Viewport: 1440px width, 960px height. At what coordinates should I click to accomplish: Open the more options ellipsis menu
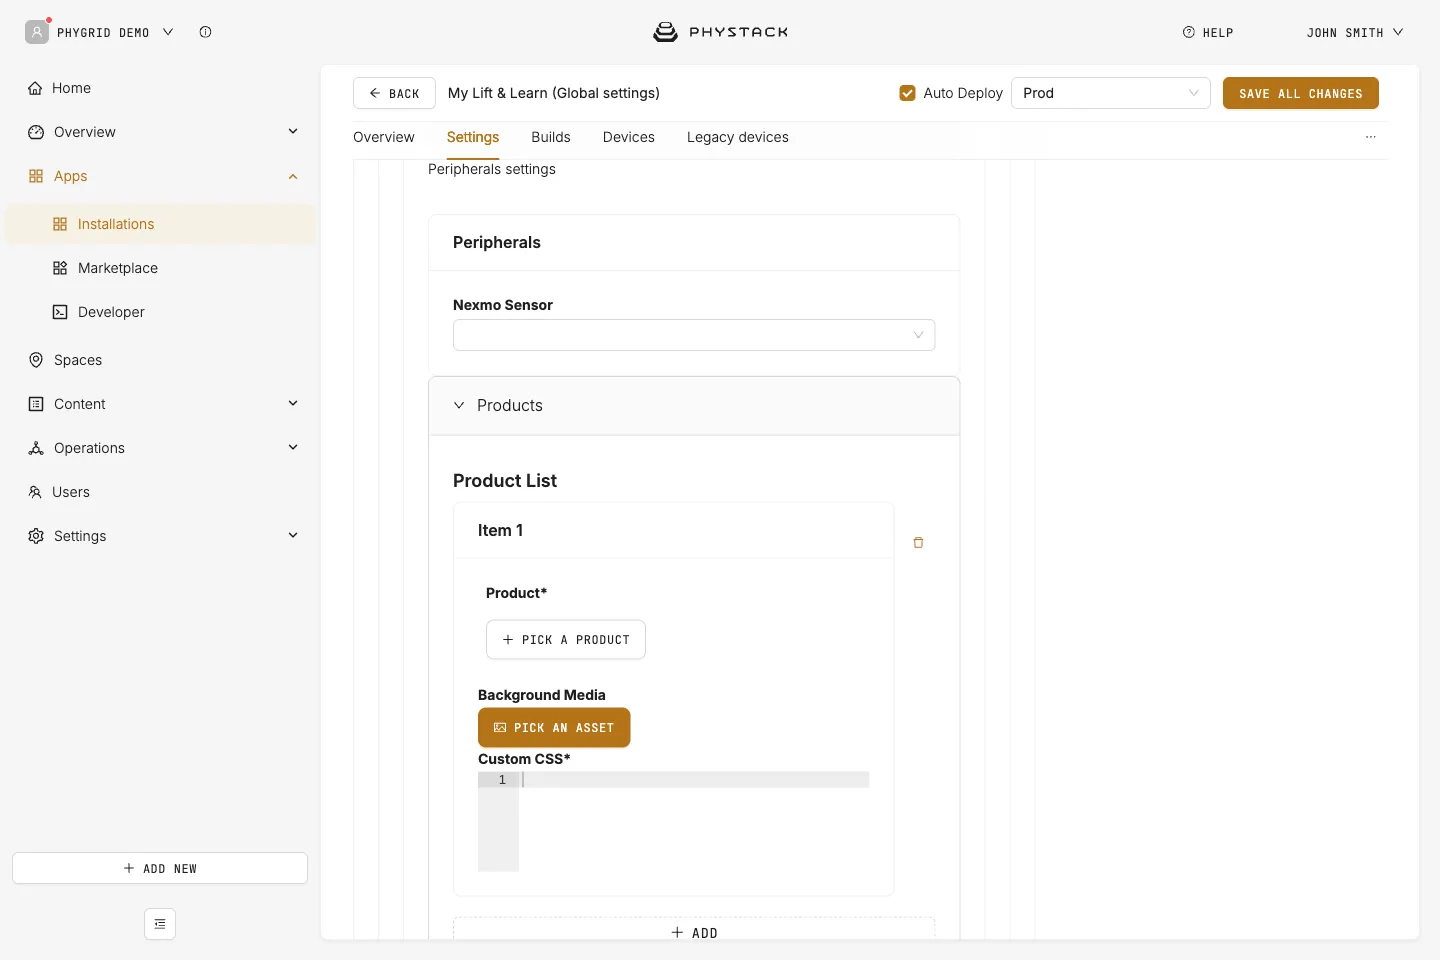pos(1371,137)
